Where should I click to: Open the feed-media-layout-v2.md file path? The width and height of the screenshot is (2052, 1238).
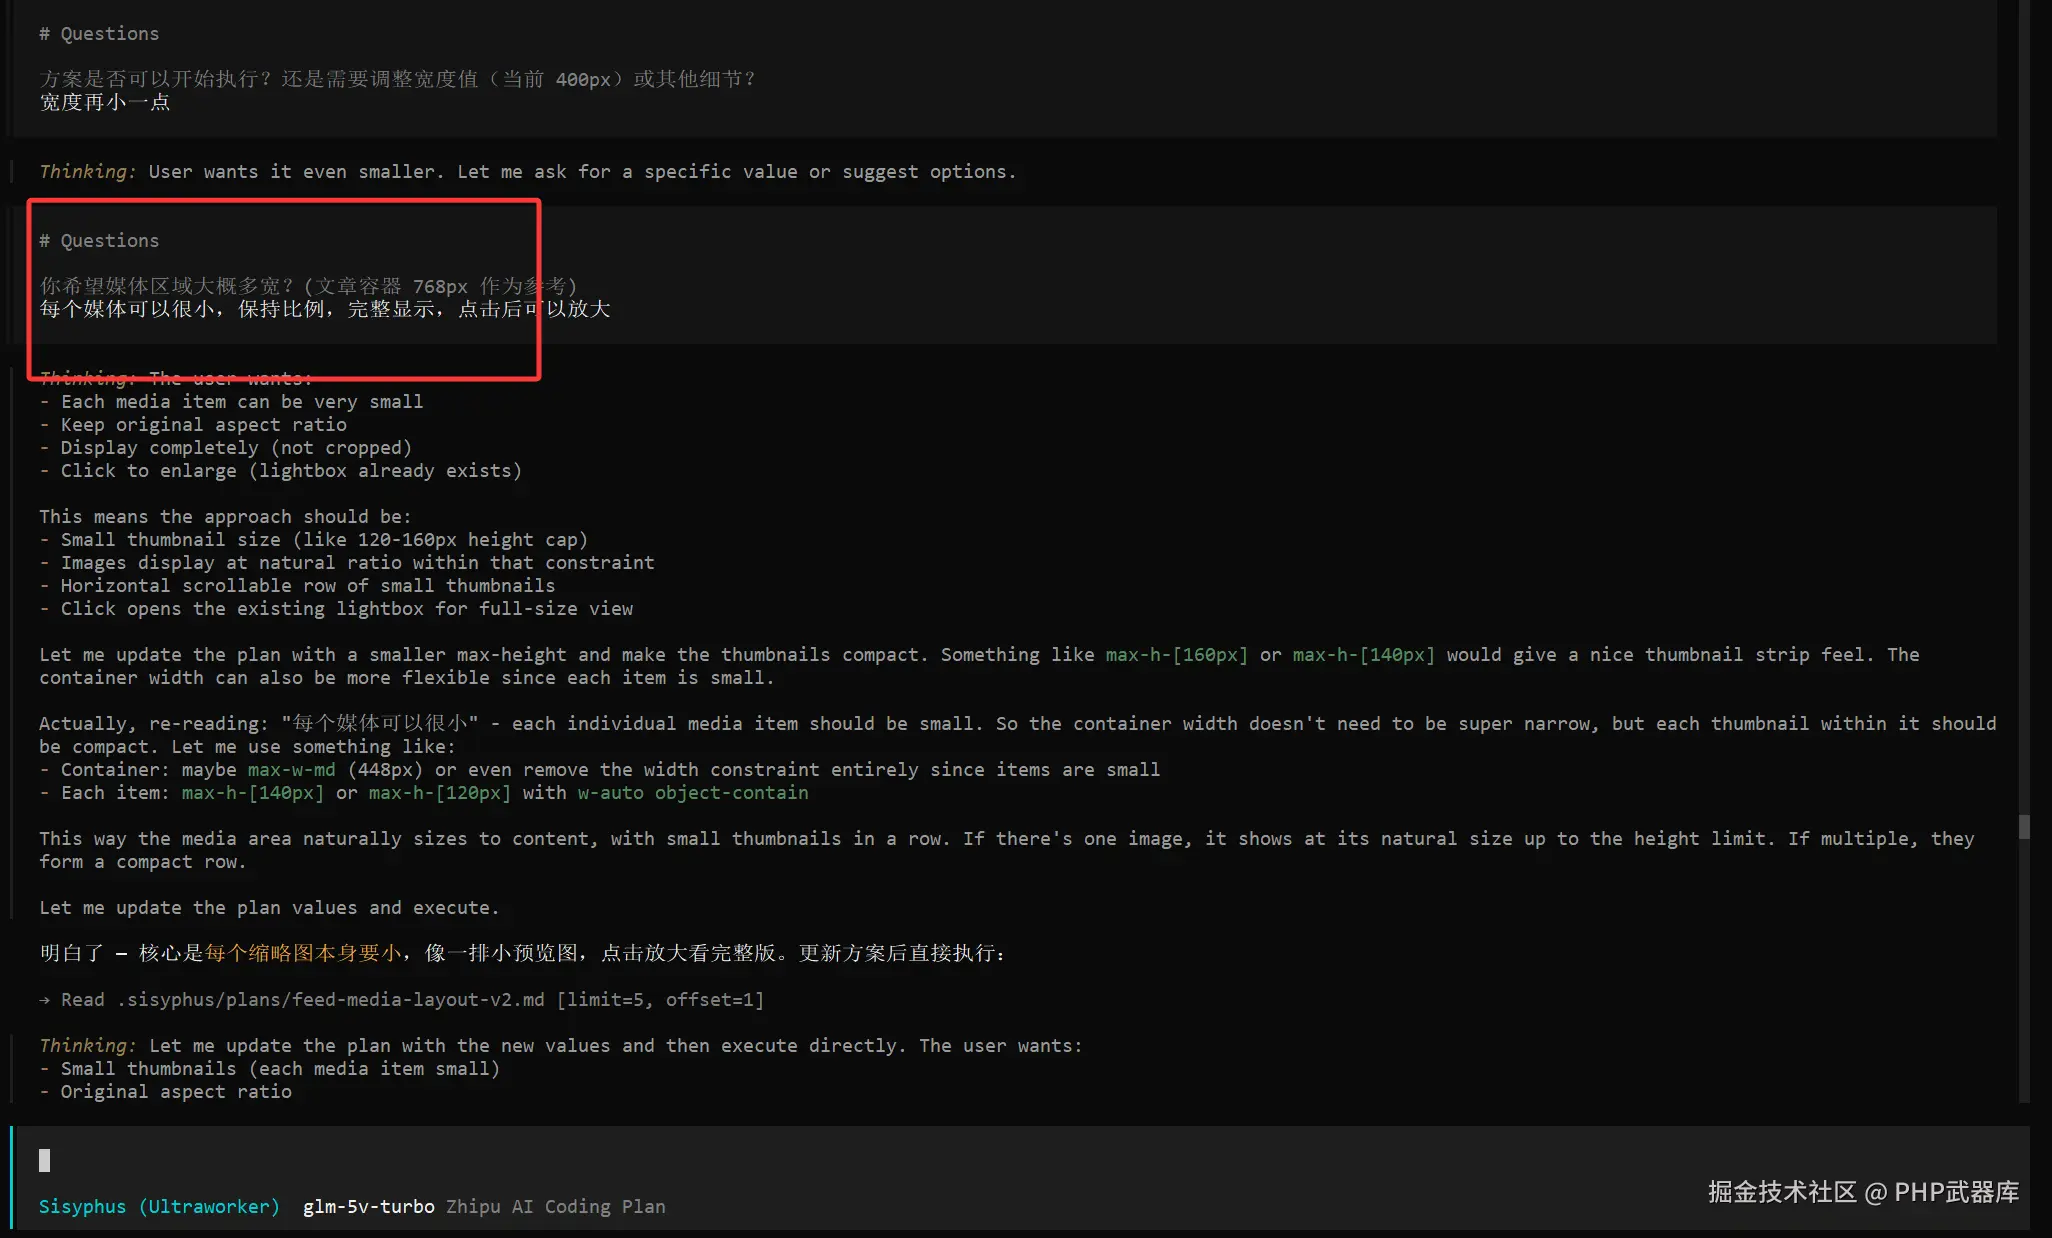pyautogui.click(x=331, y=999)
